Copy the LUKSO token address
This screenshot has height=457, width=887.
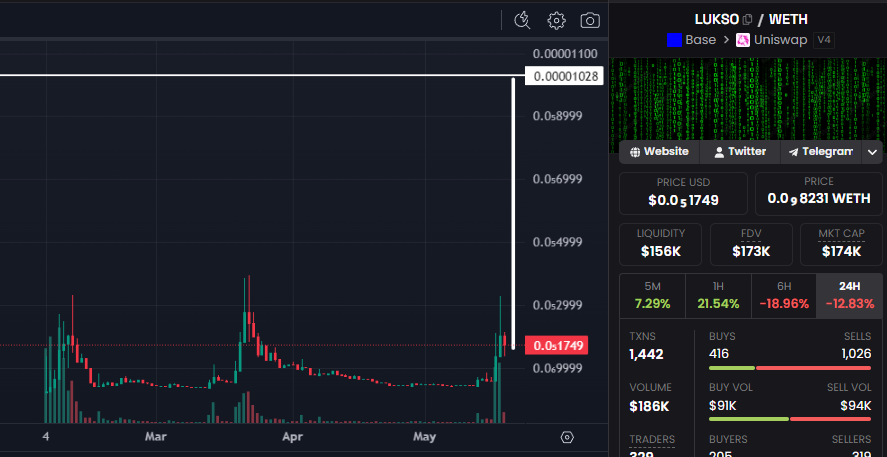tap(747, 19)
